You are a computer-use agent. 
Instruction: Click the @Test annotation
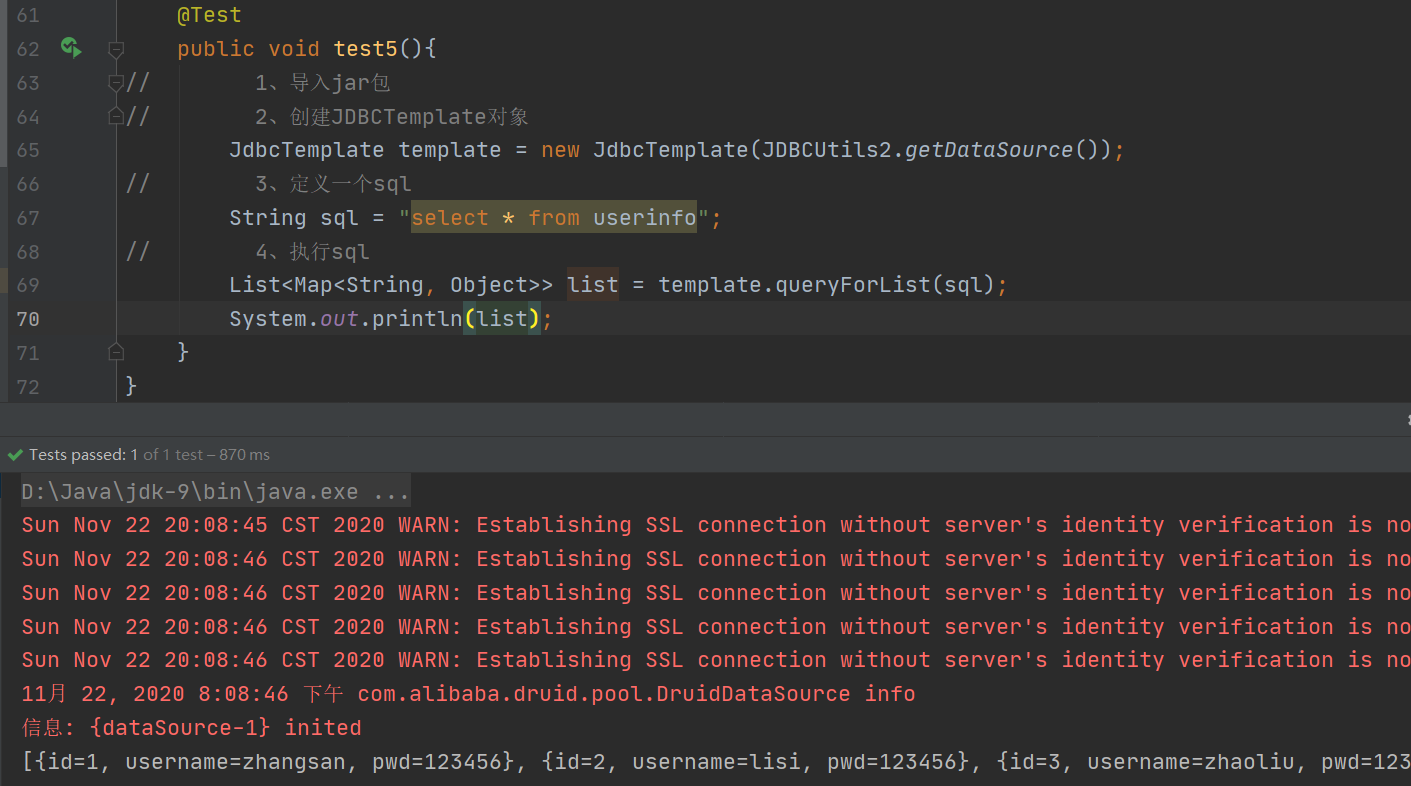click(x=209, y=15)
